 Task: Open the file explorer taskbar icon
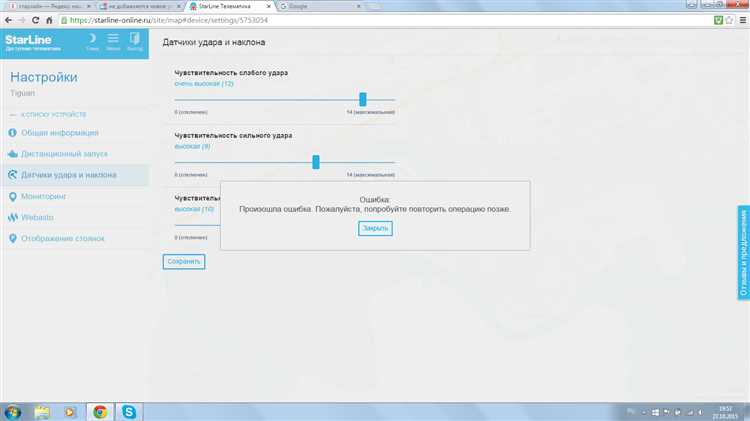pos(42,412)
